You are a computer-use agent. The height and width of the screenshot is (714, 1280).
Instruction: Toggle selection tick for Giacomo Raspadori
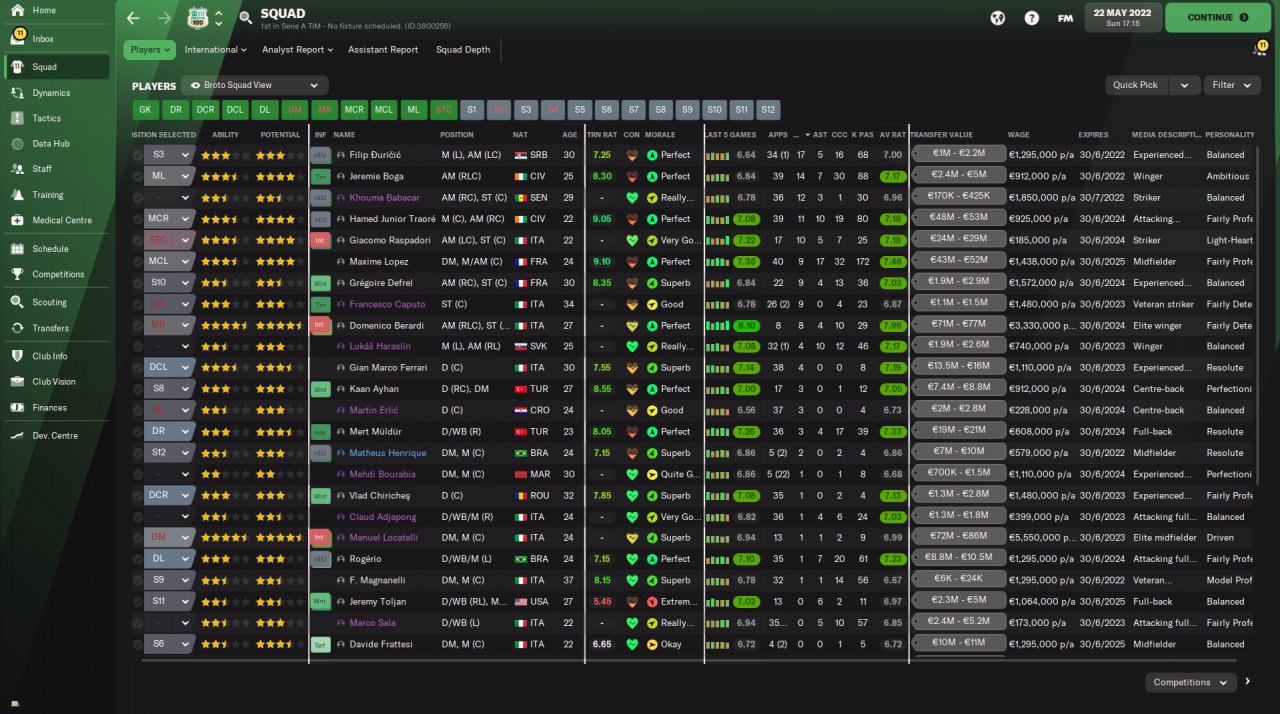(x=138, y=240)
